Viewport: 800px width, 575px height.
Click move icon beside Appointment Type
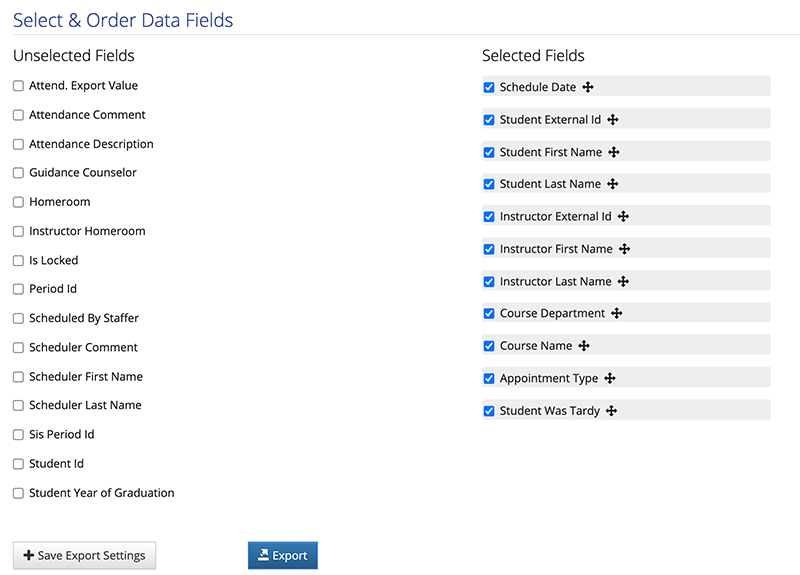pos(610,378)
